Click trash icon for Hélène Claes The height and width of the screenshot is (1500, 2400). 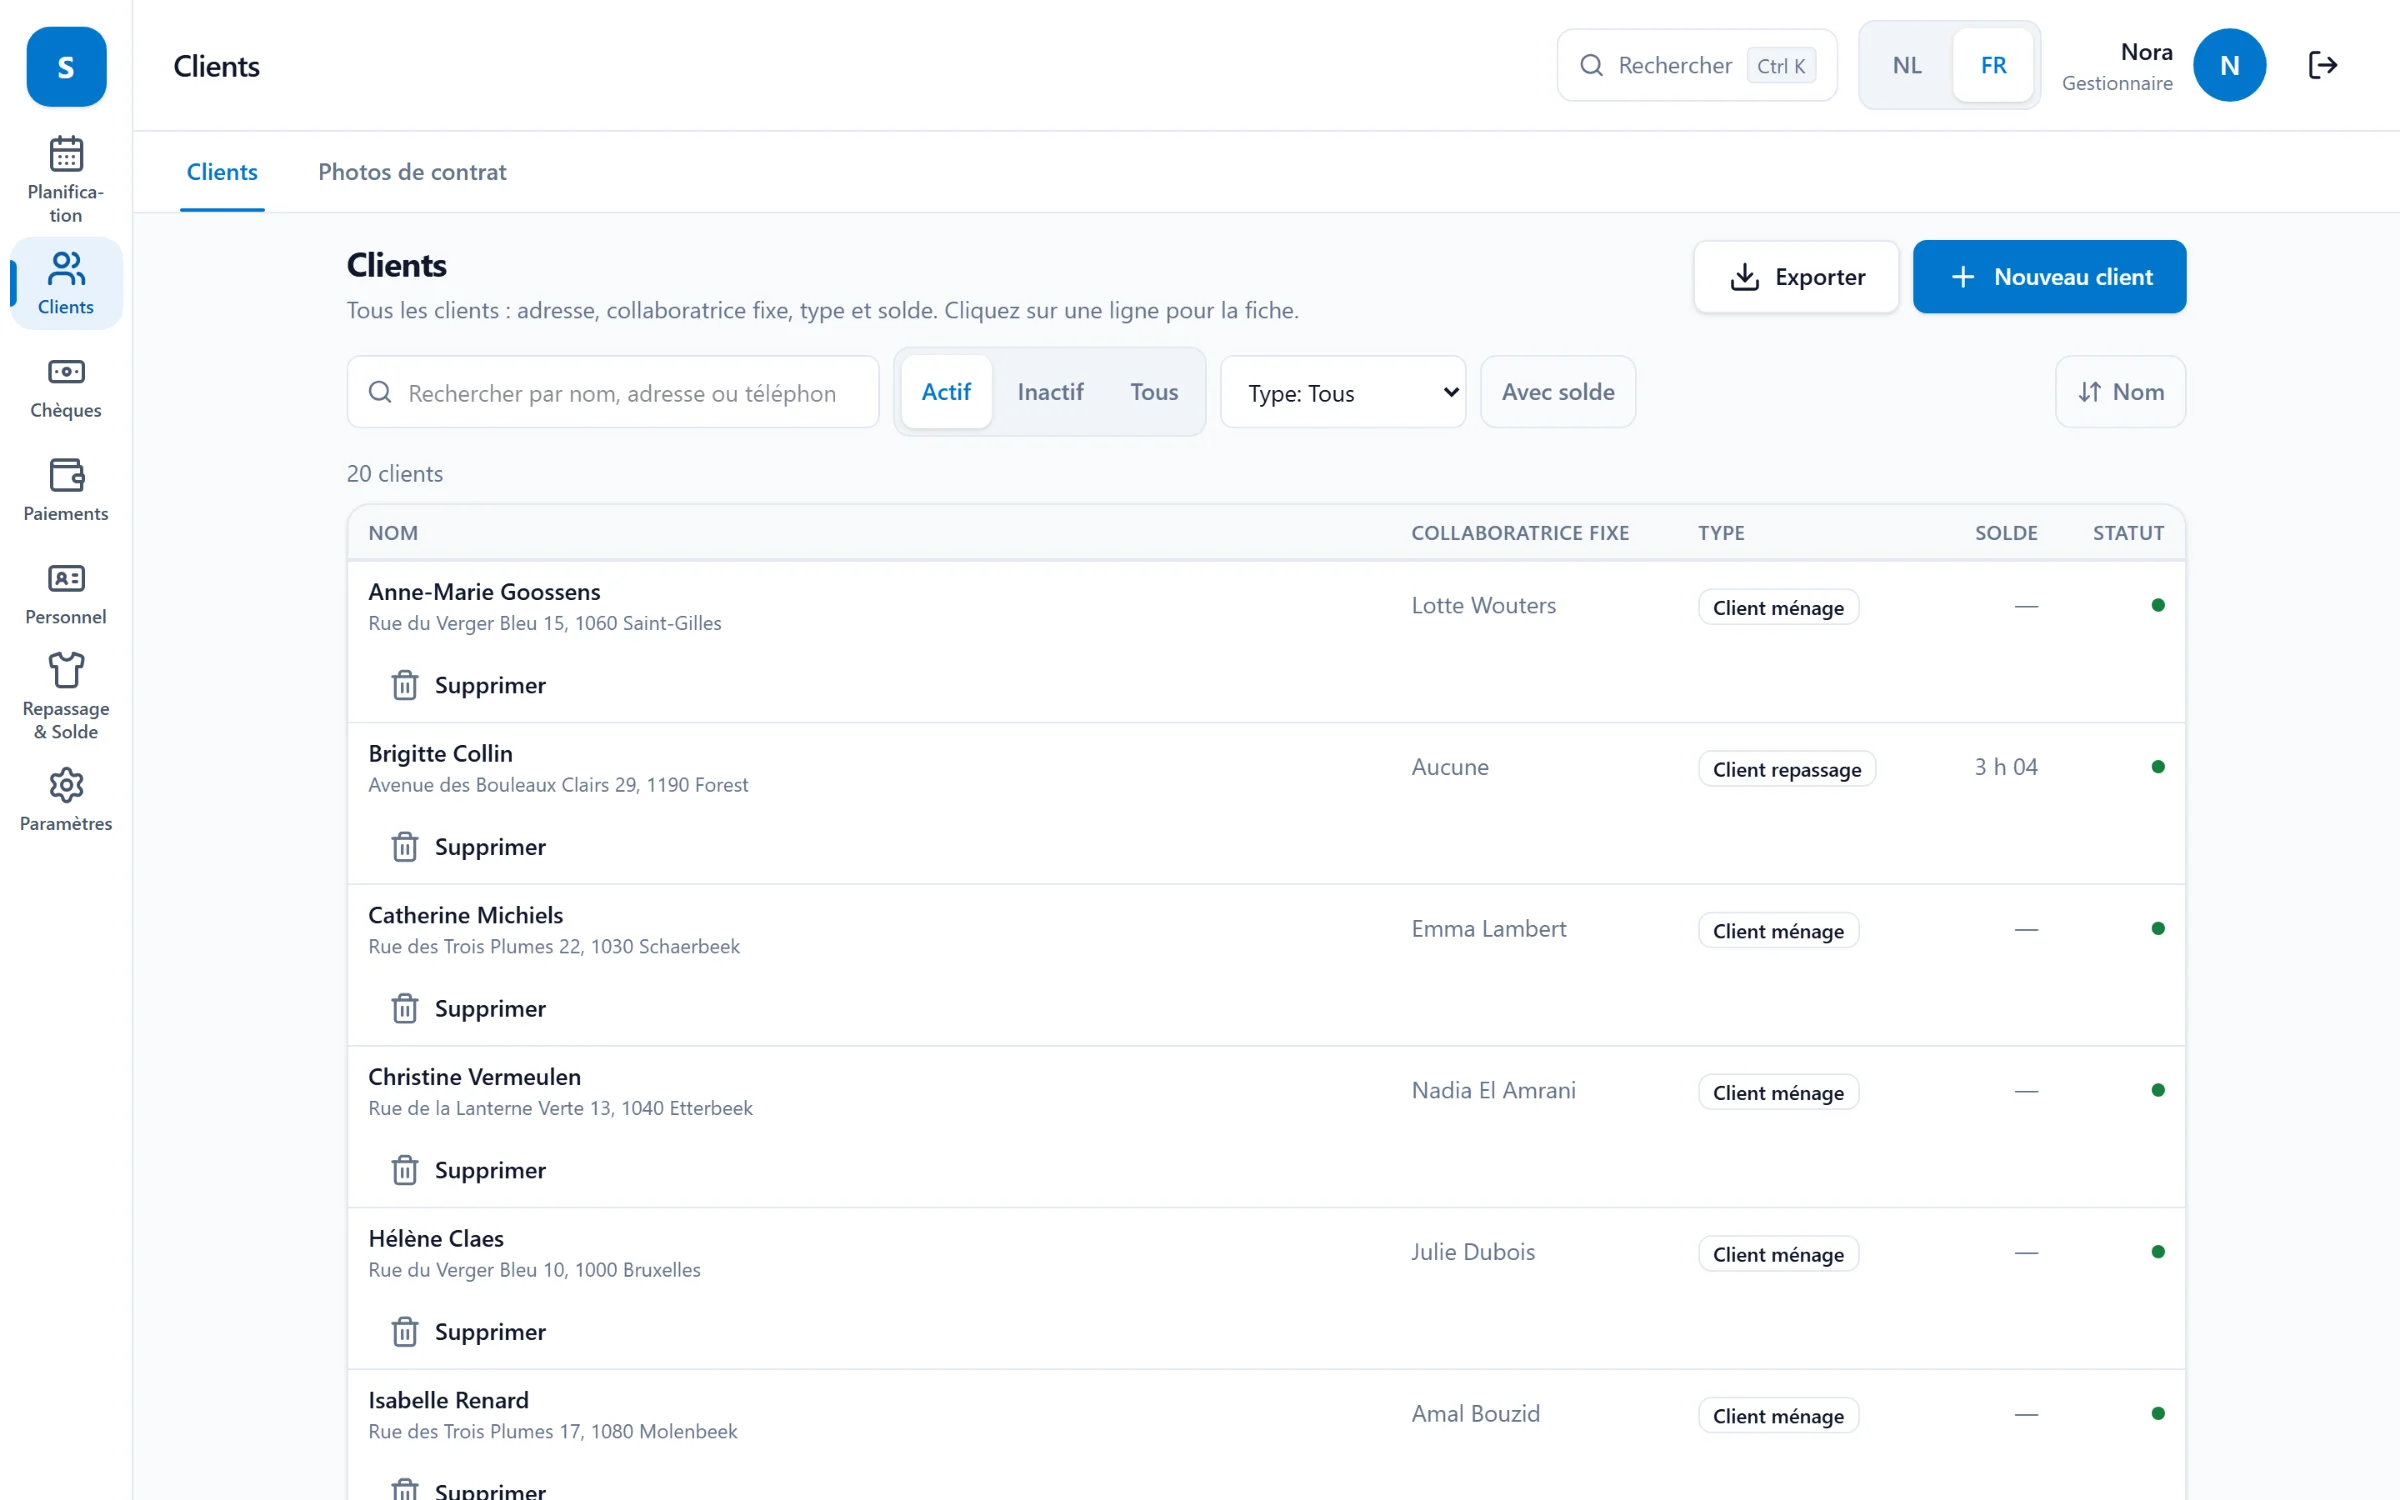405,1332
